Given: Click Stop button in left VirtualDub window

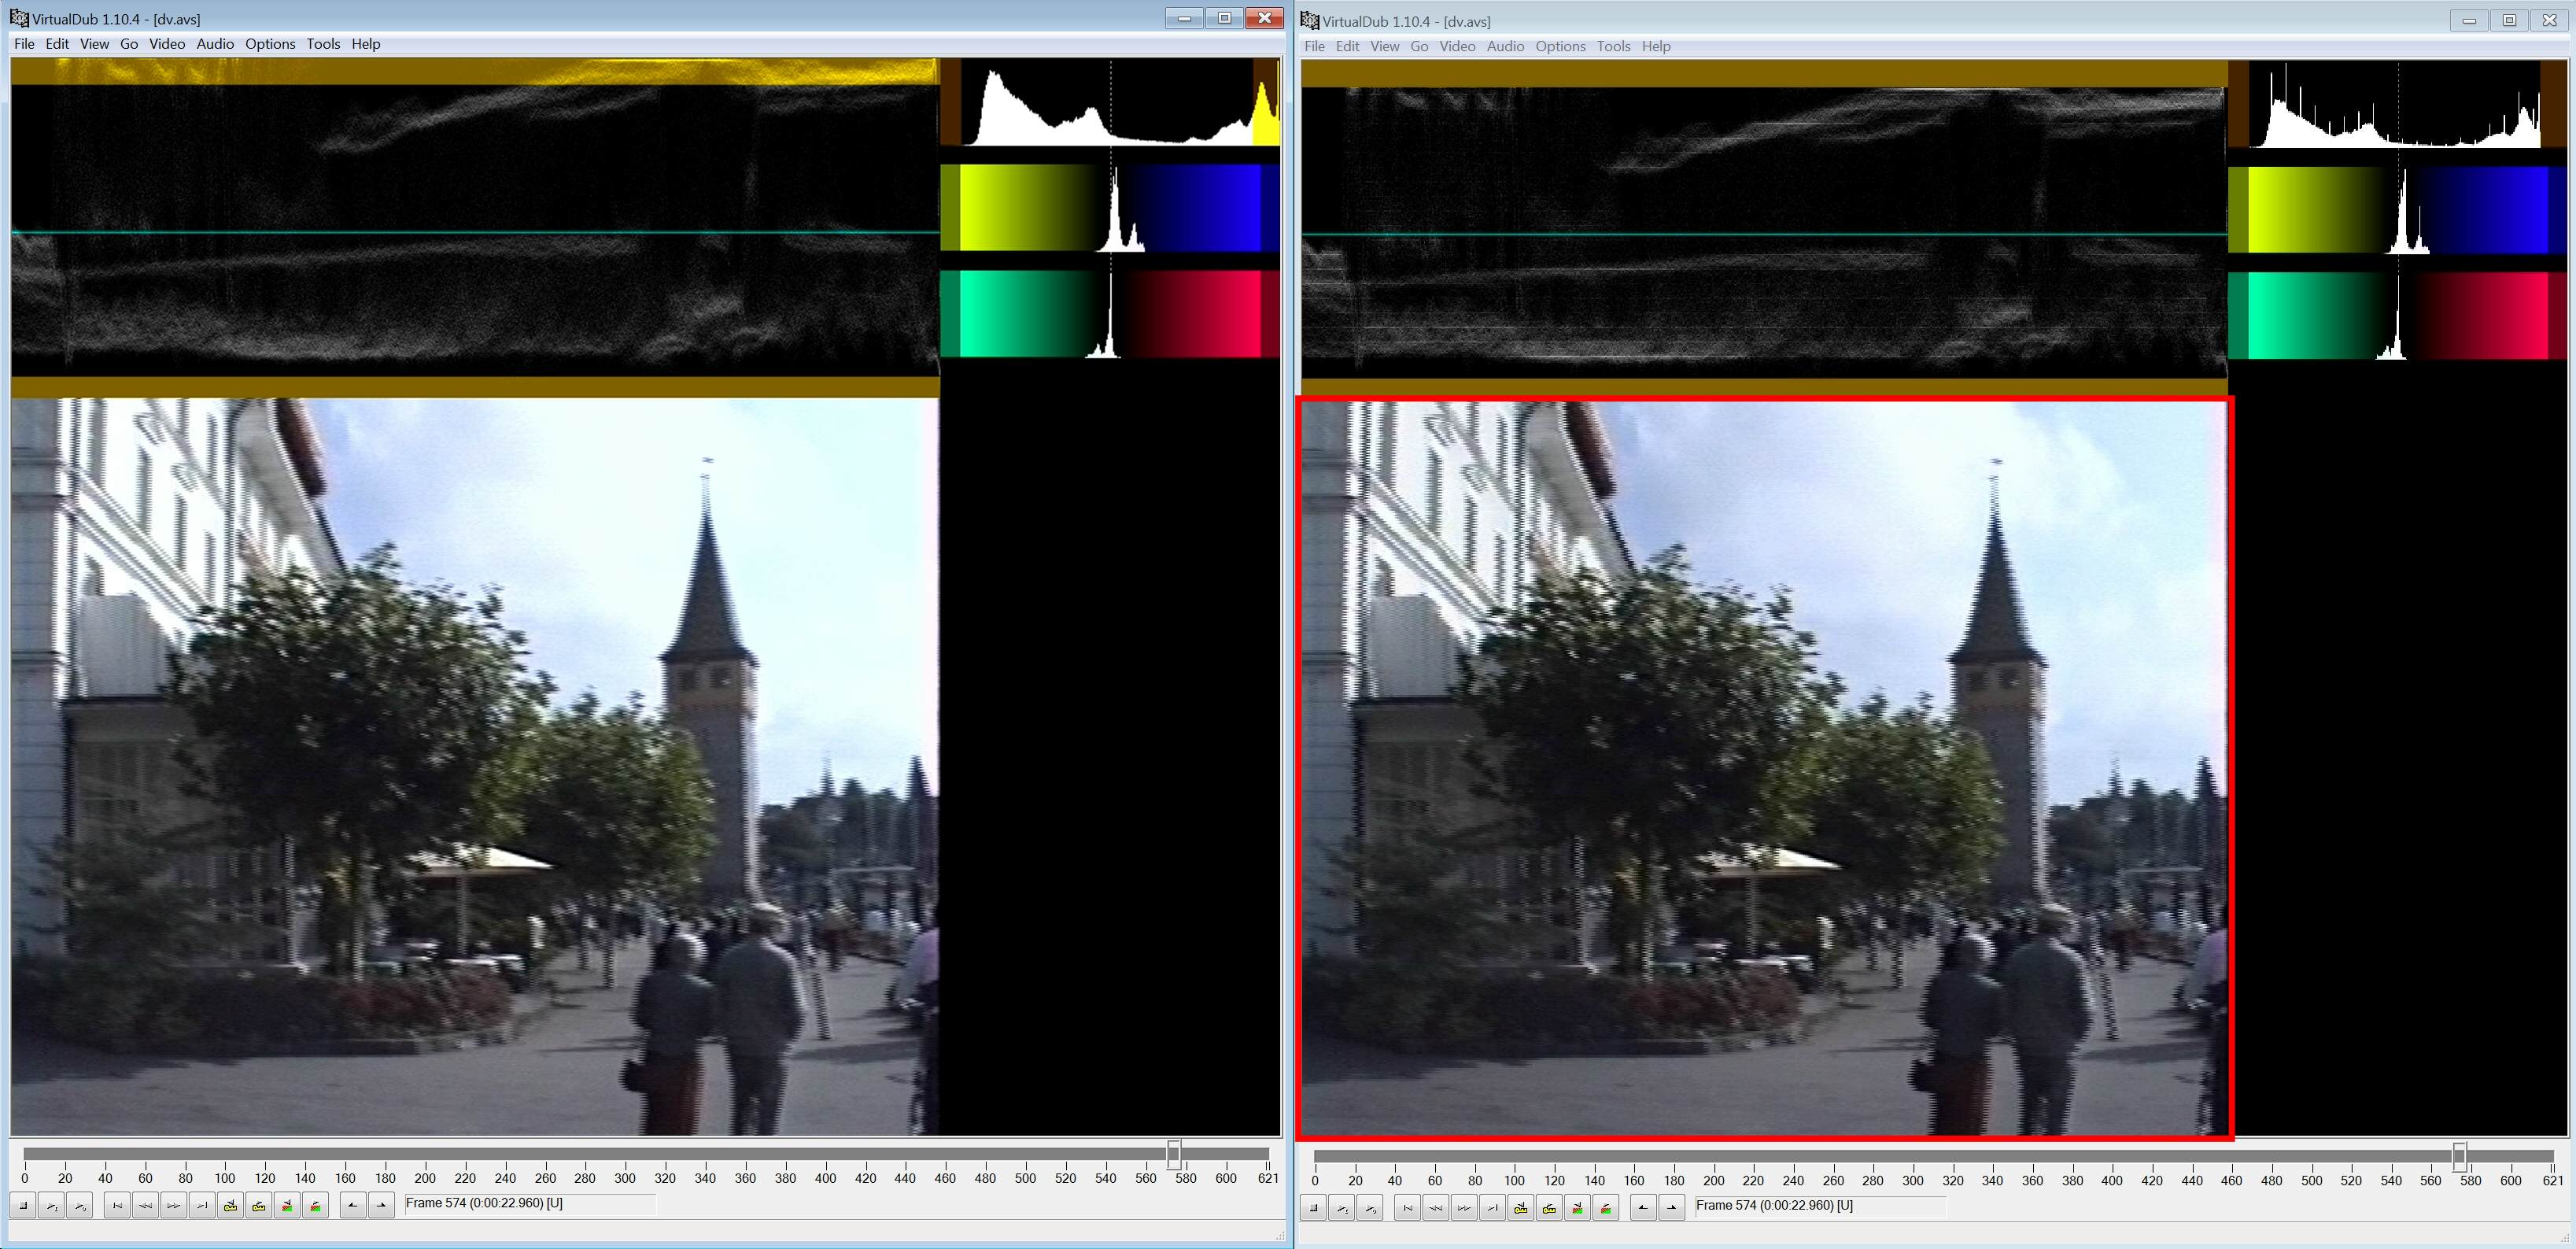Looking at the screenshot, I should coord(24,1206).
